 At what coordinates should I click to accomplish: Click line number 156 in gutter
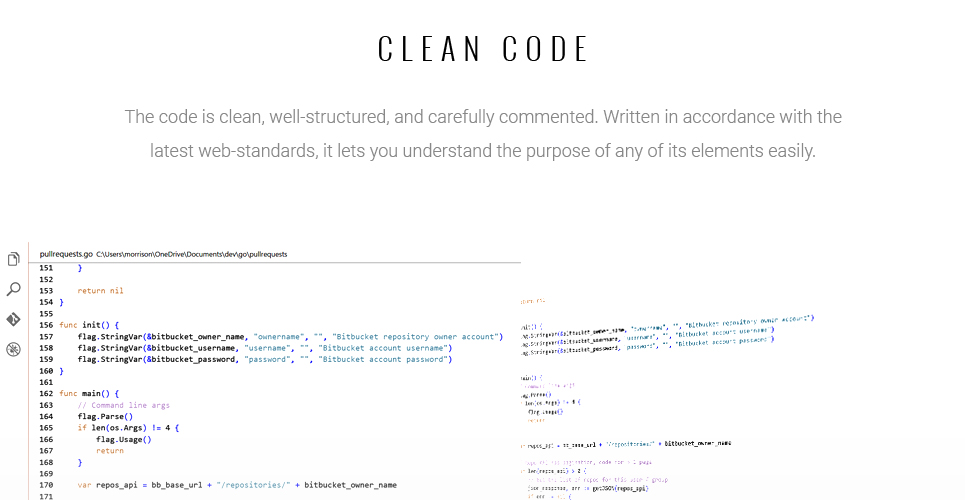(46, 325)
